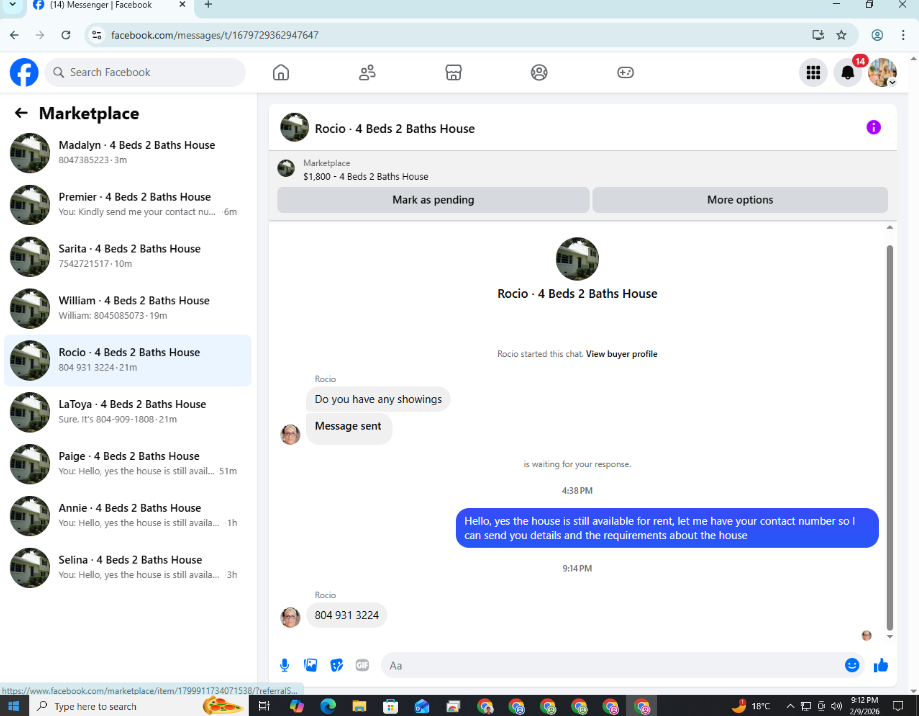
Task: Click the "804 931 3224" message bubble
Action: pyautogui.click(x=346, y=615)
